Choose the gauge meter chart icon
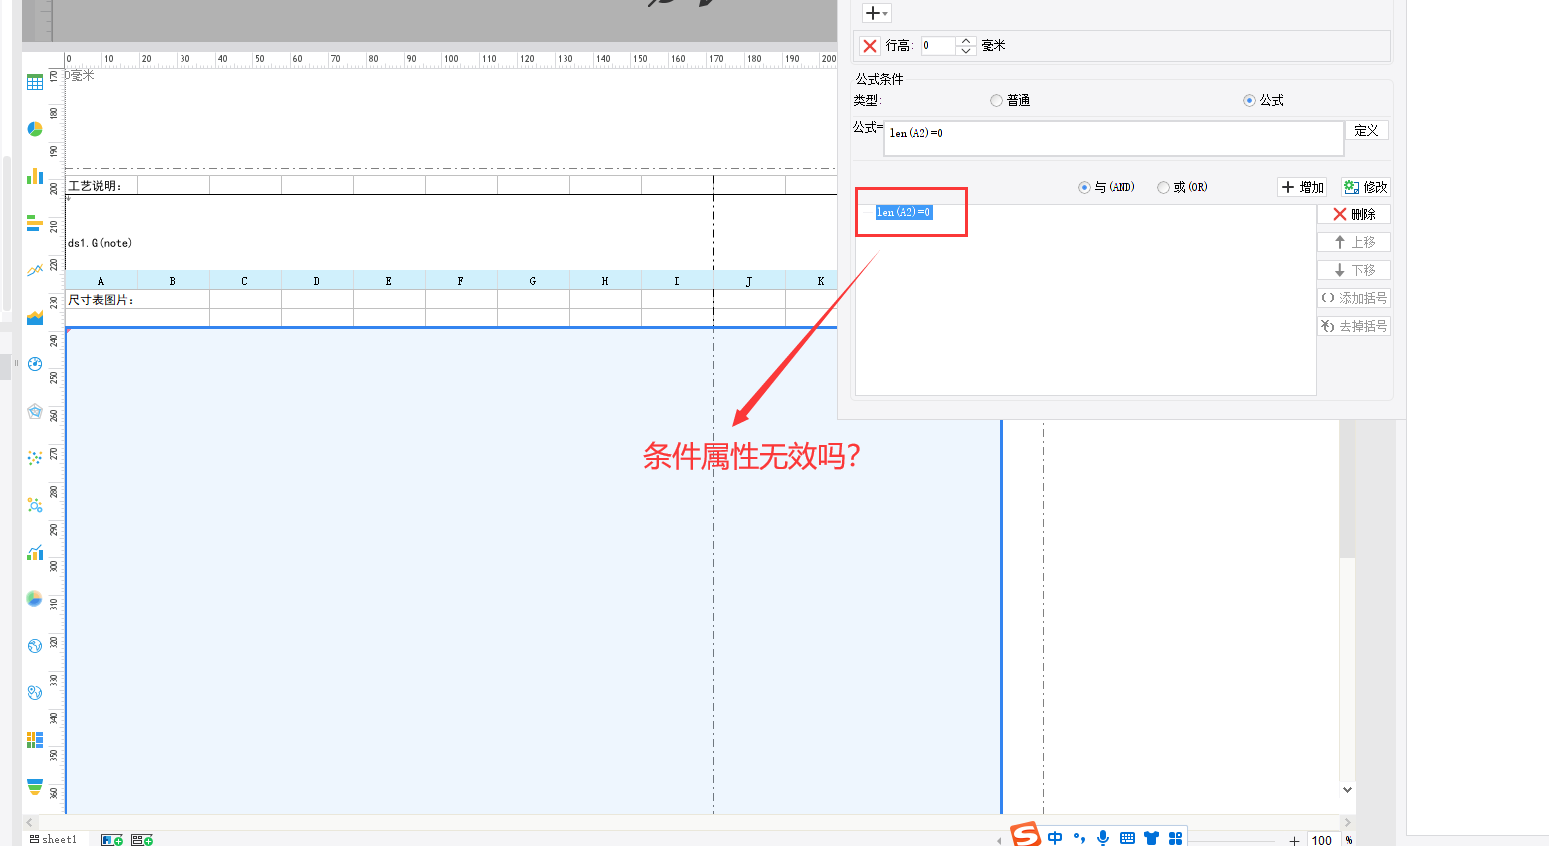The image size is (1549, 846). click(35, 364)
